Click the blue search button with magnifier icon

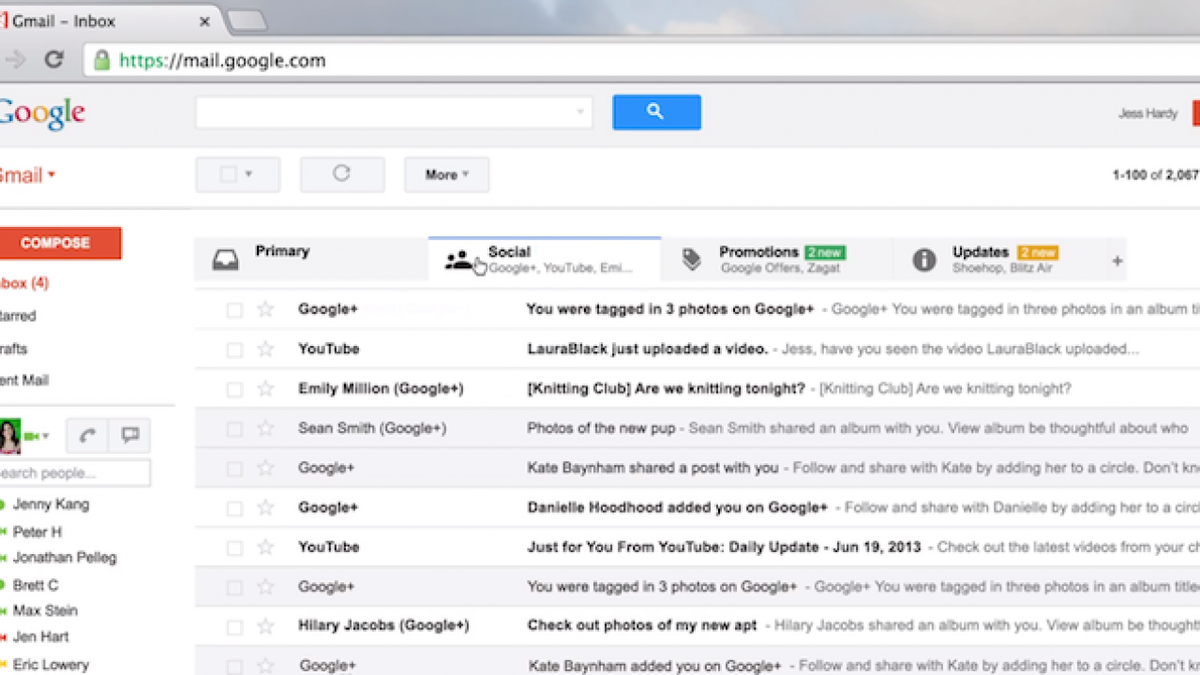[x=656, y=112]
